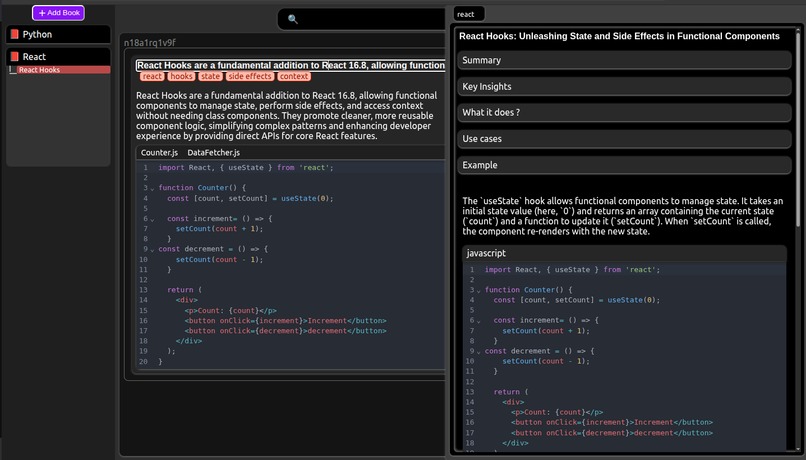Expand the 'What it does ?' section
Image resolution: width=806 pixels, height=460 pixels.
tap(624, 113)
